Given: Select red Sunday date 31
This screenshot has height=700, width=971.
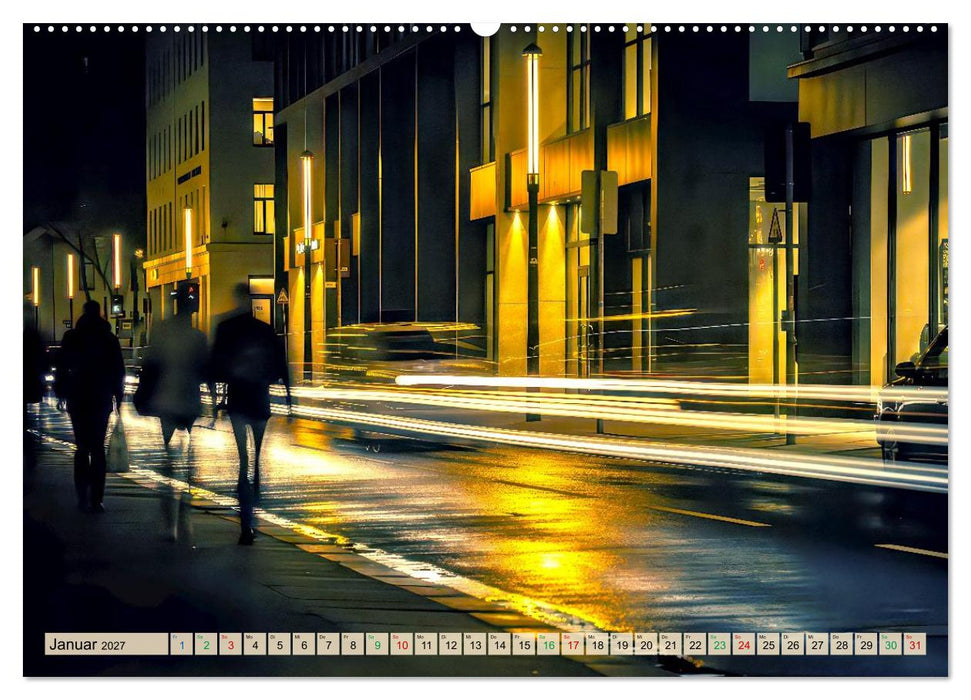Looking at the screenshot, I should [915, 644].
